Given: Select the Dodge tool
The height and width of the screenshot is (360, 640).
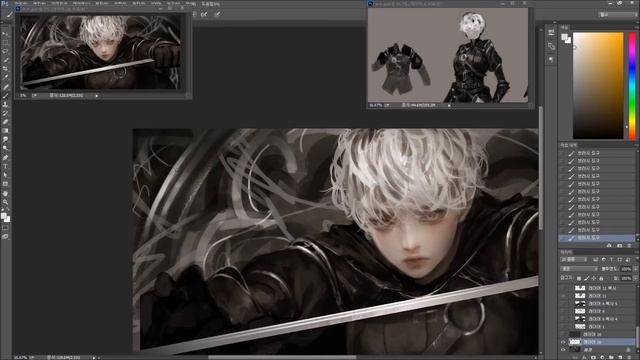Looking at the screenshot, I should pos(5,148).
